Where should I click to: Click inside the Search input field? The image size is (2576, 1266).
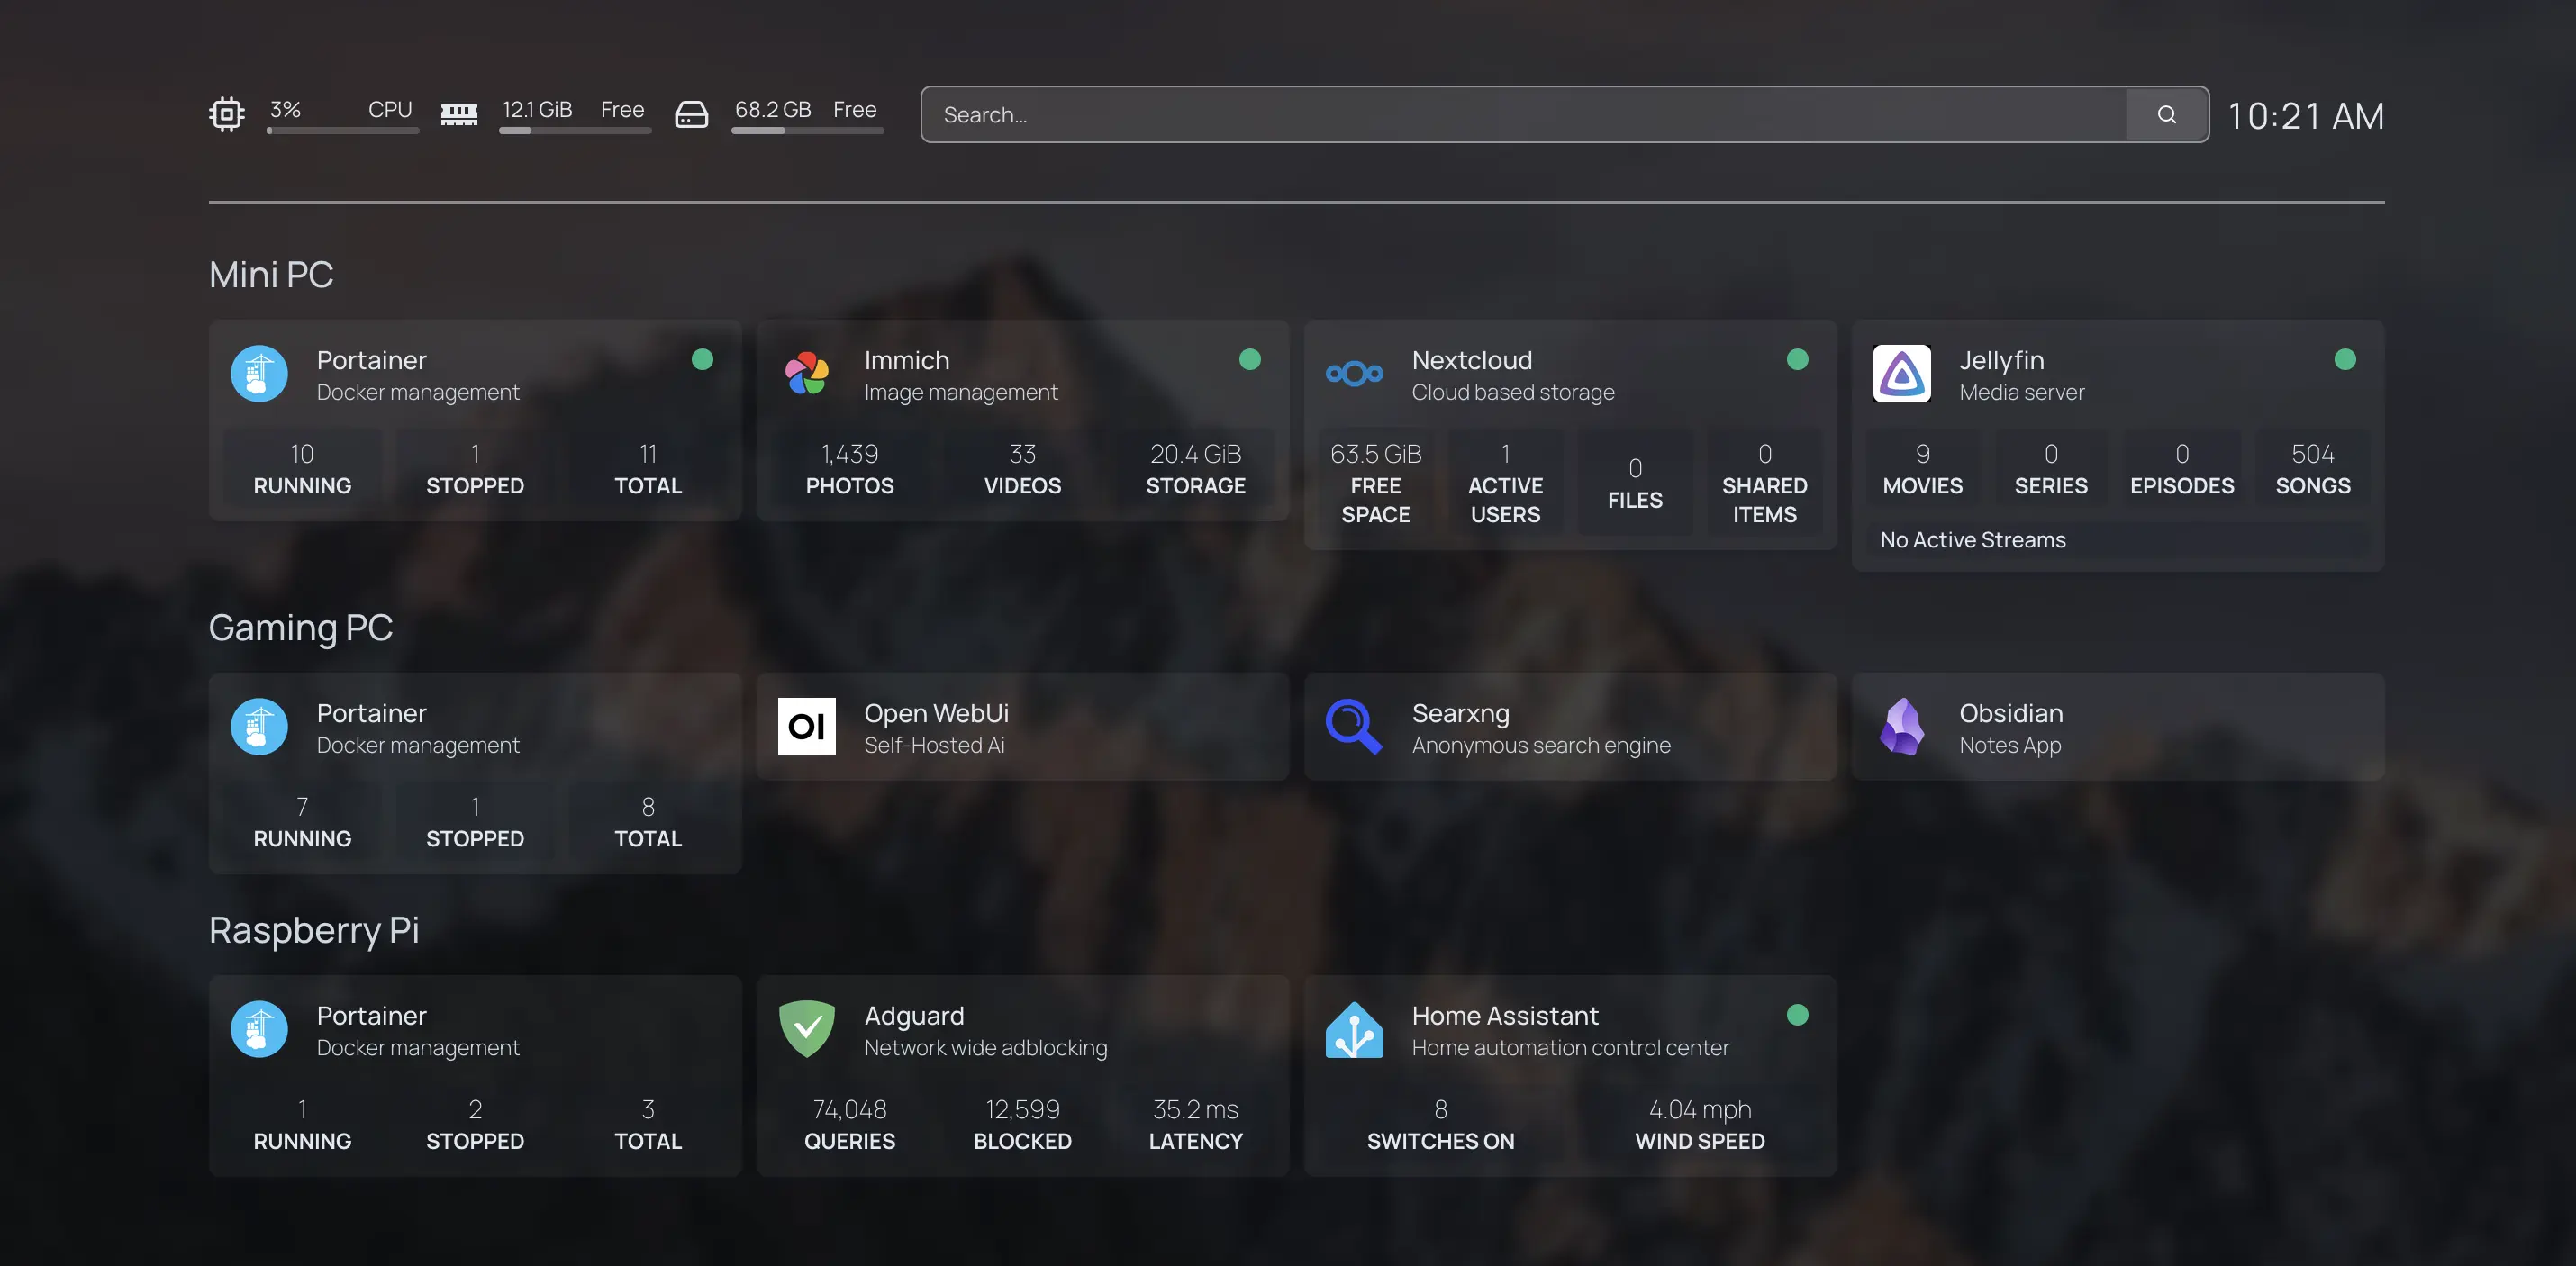click(1520, 115)
